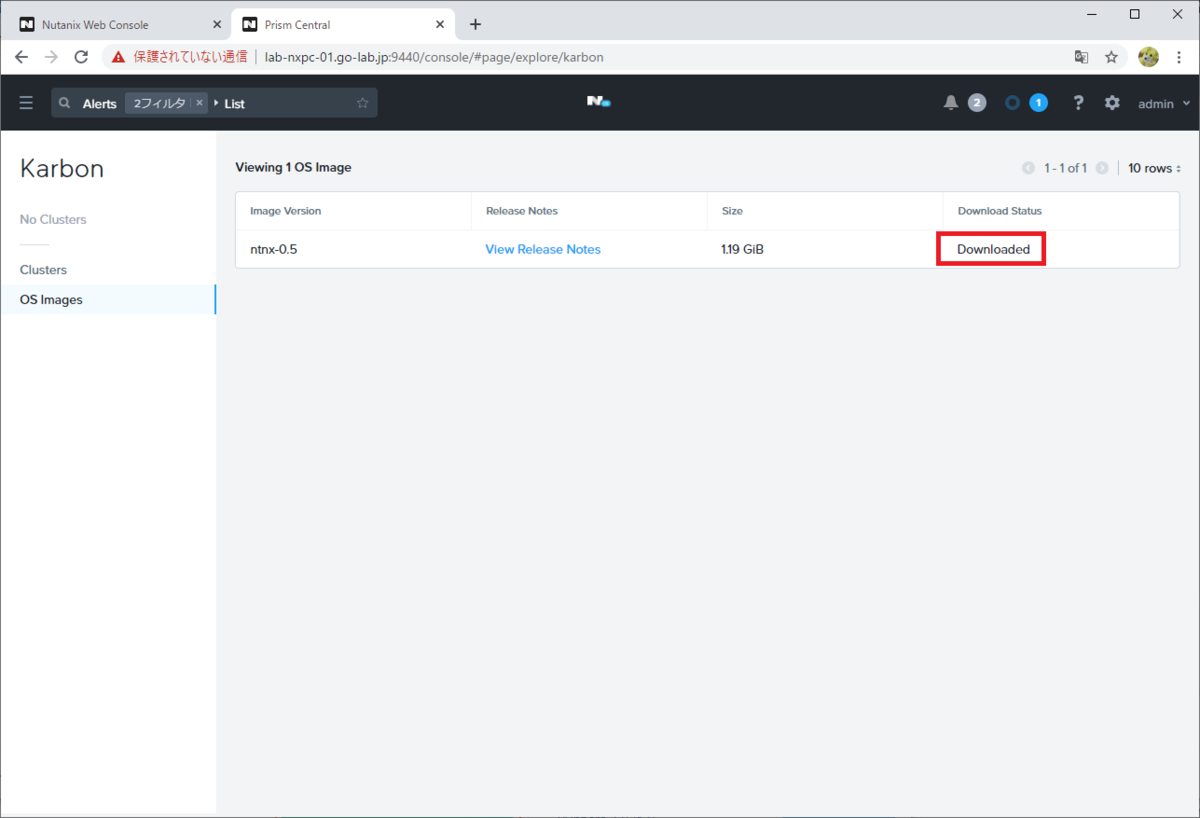1200x818 pixels.
Task: Click the Size column header
Action: (x=731, y=211)
